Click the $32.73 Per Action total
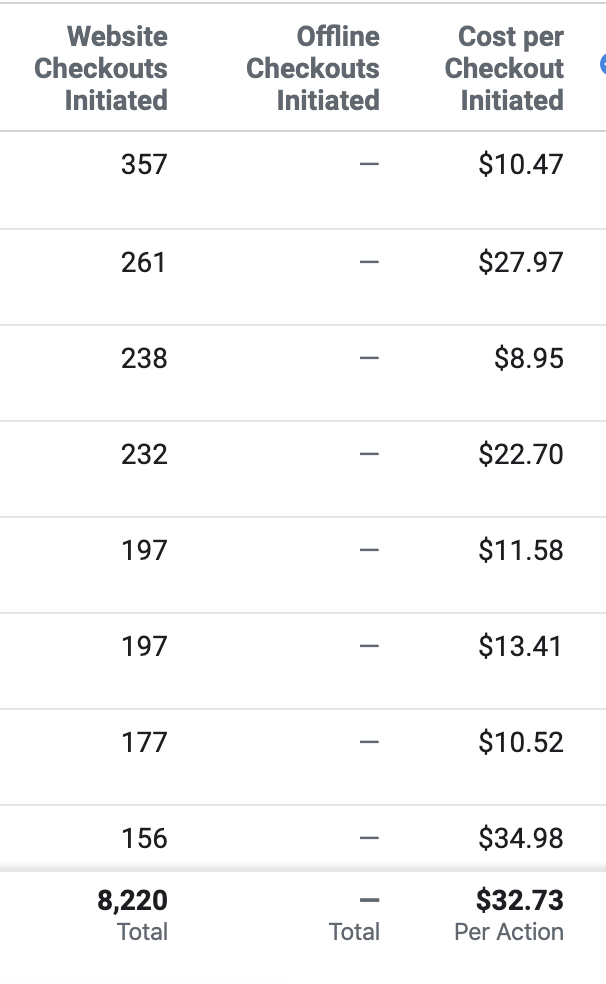This screenshot has height=984, width=606. pos(519,901)
